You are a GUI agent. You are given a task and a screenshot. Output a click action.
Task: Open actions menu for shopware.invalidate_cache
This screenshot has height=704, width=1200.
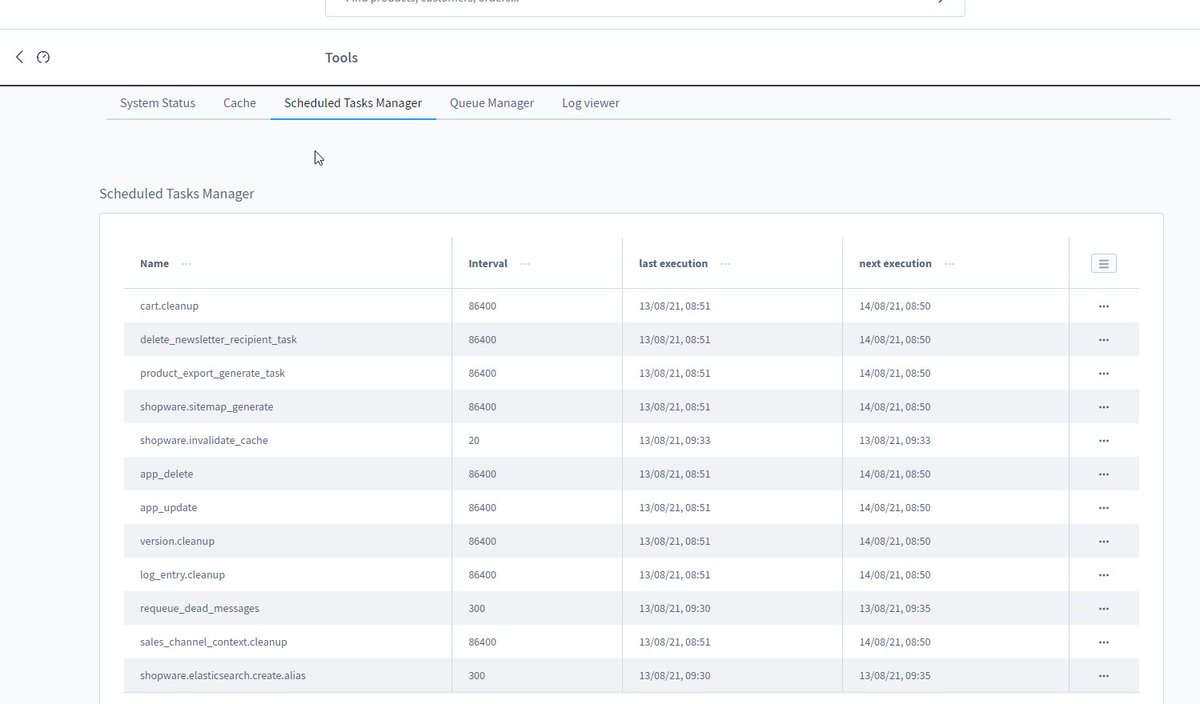pos(1104,440)
